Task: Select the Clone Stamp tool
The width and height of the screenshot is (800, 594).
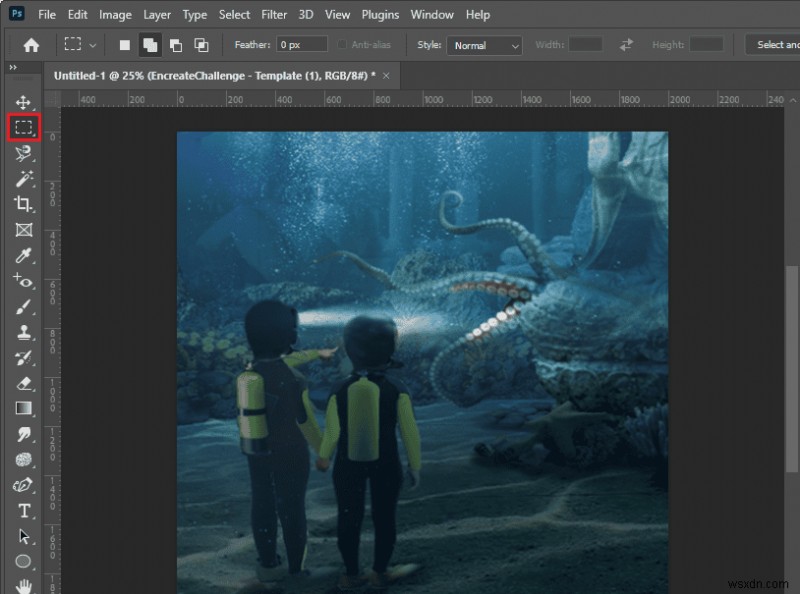Action: click(x=23, y=332)
